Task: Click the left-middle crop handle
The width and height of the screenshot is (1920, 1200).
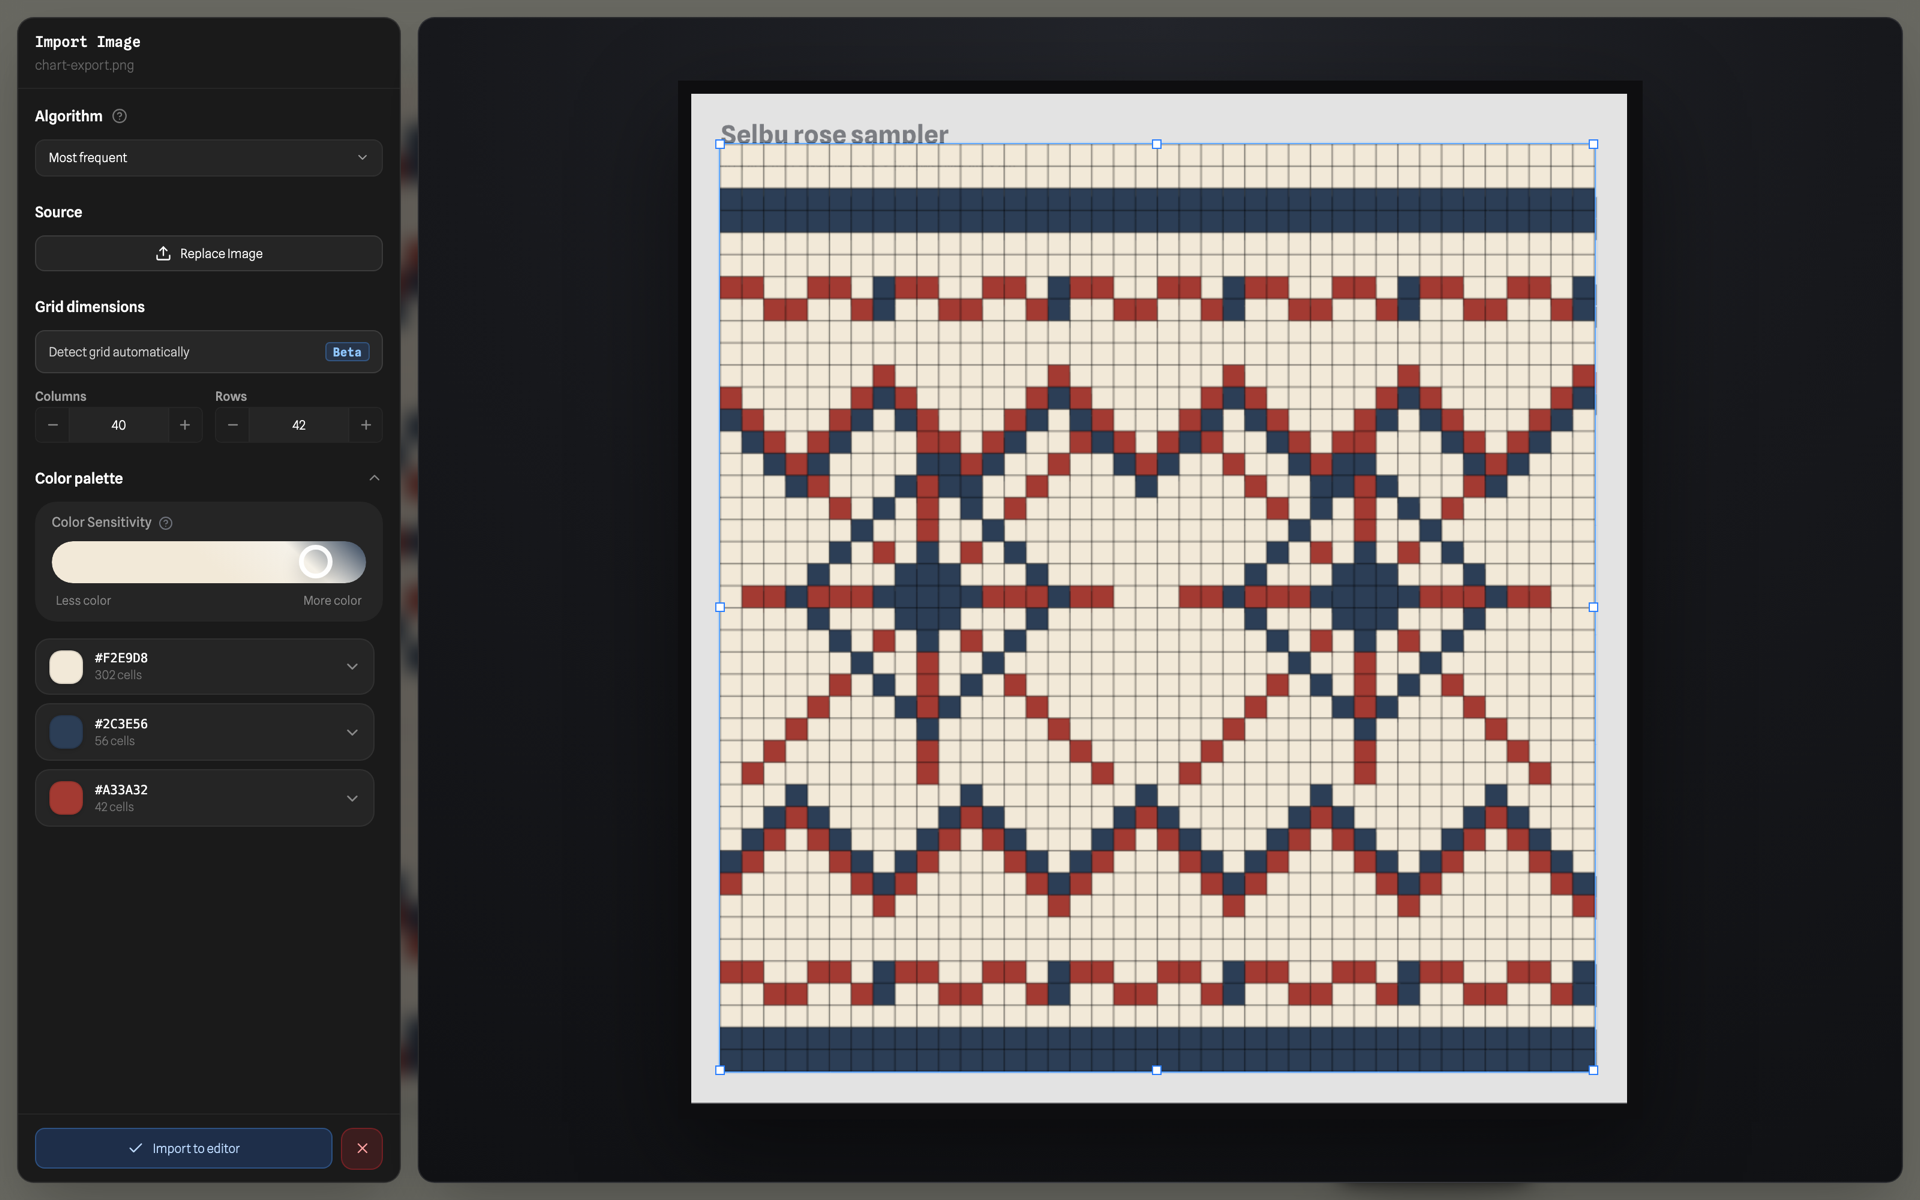Action: click(x=720, y=607)
